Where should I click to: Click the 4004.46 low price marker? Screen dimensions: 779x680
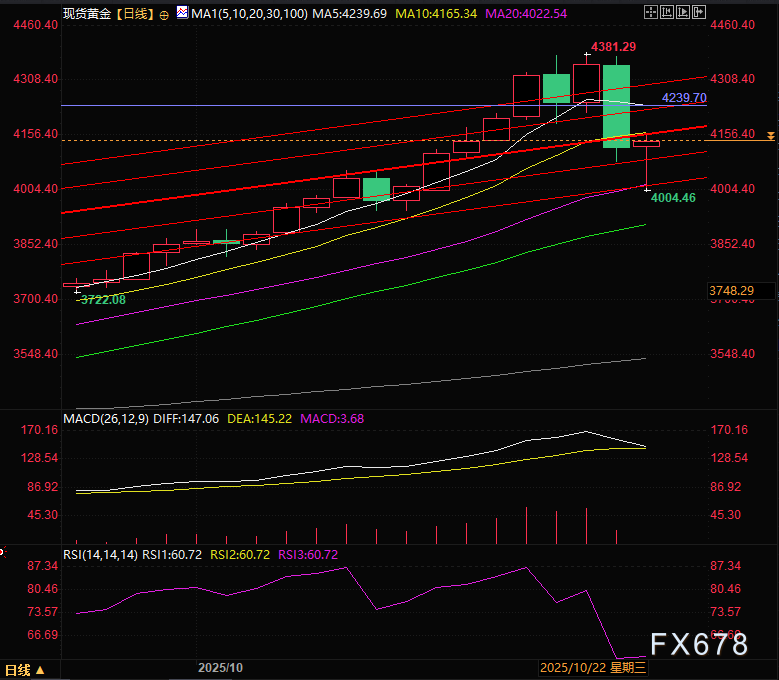click(x=672, y=198)
